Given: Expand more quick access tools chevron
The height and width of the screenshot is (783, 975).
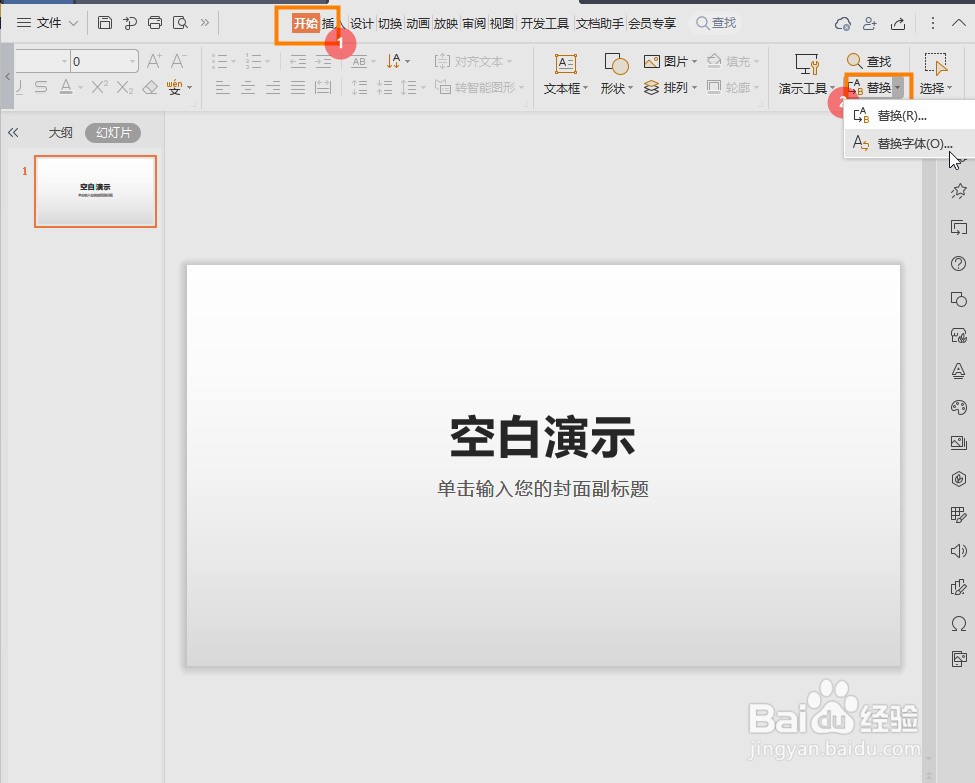Looking at the screenshot, I should tap(205, 23).
